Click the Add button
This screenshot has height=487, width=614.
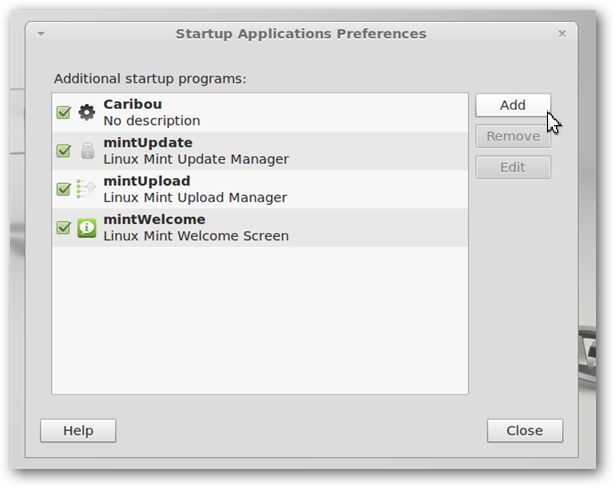click(x=513, y=105)
